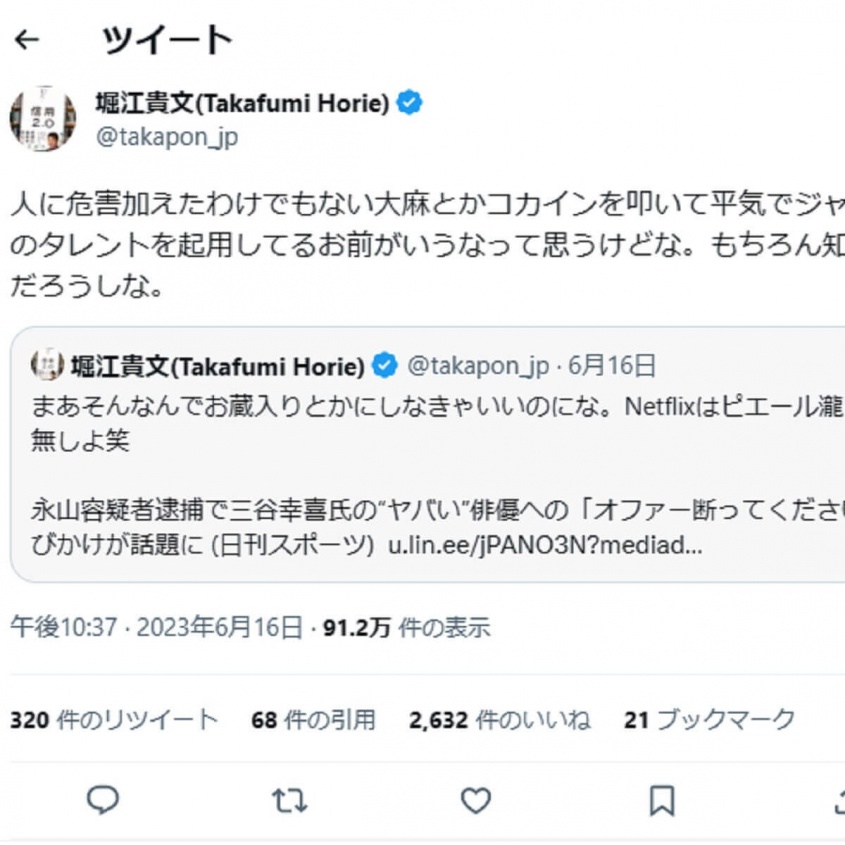The image size is (845, 845).
Task: View the 320 件のリツイート list
Action: (x=114, y=719)
